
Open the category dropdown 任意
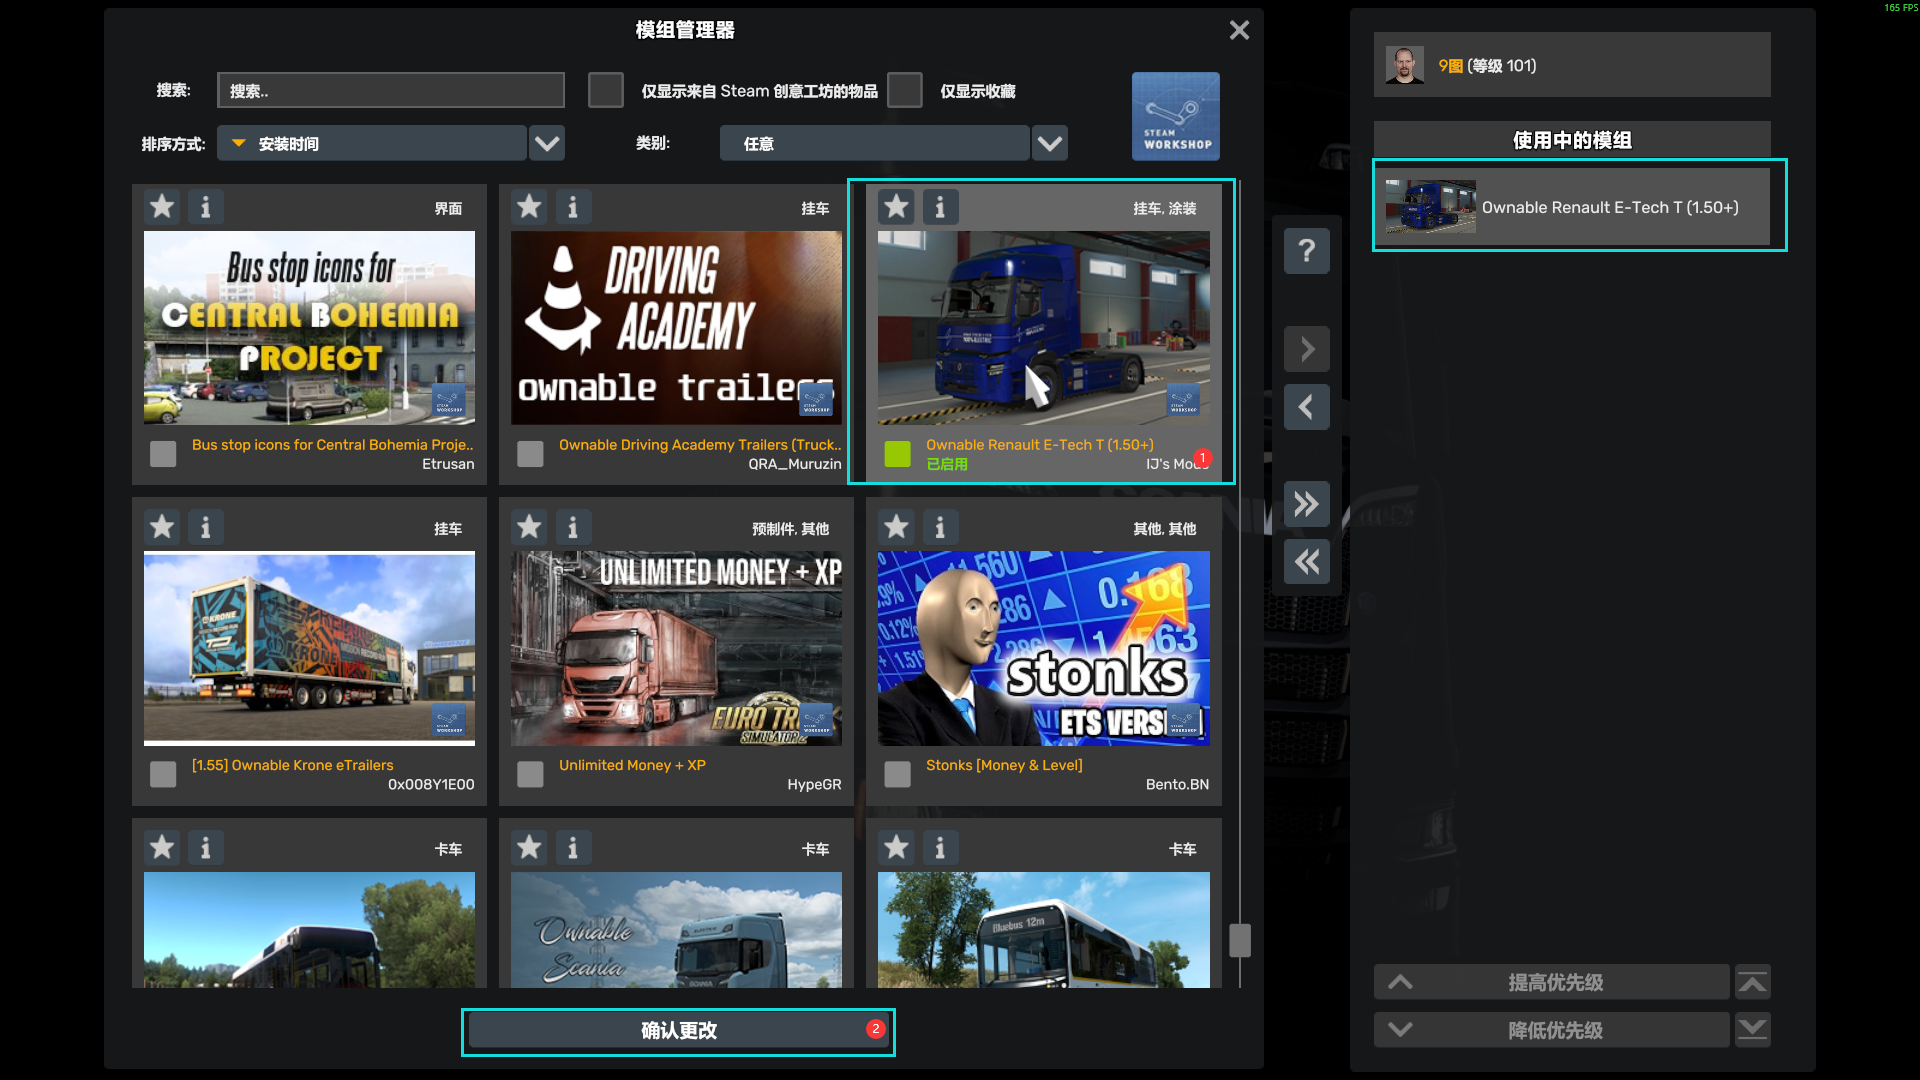click(x=874, y=143)
